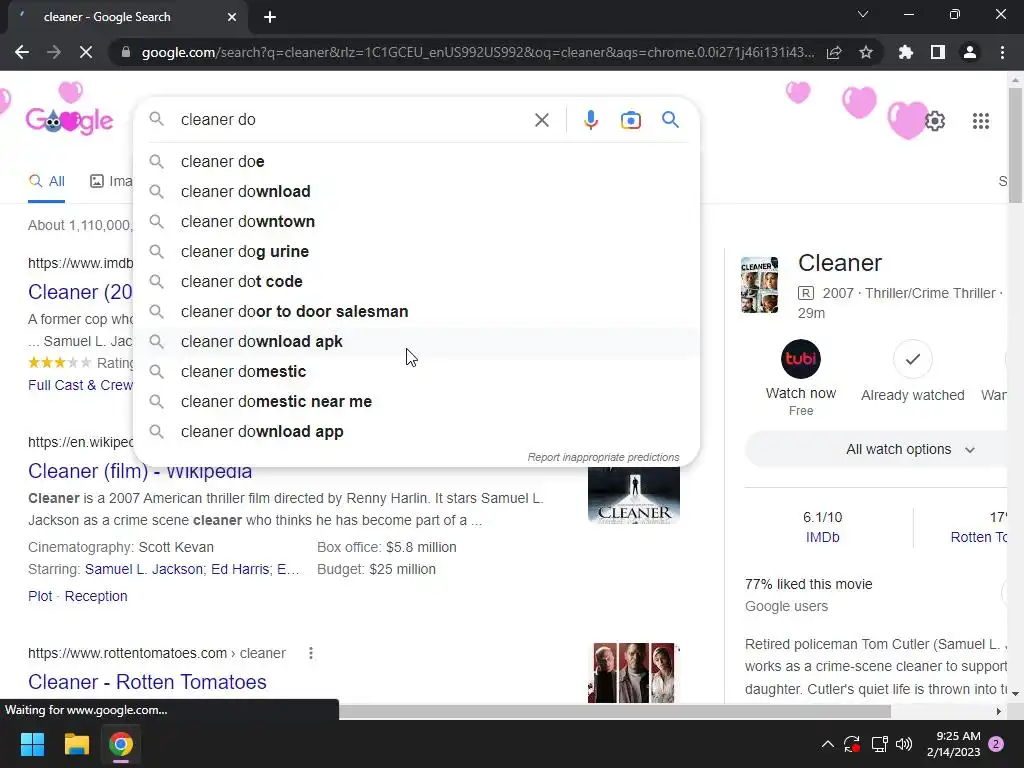Click the Rotten Tomatoes cast thumbnail

tap(633, 673)
